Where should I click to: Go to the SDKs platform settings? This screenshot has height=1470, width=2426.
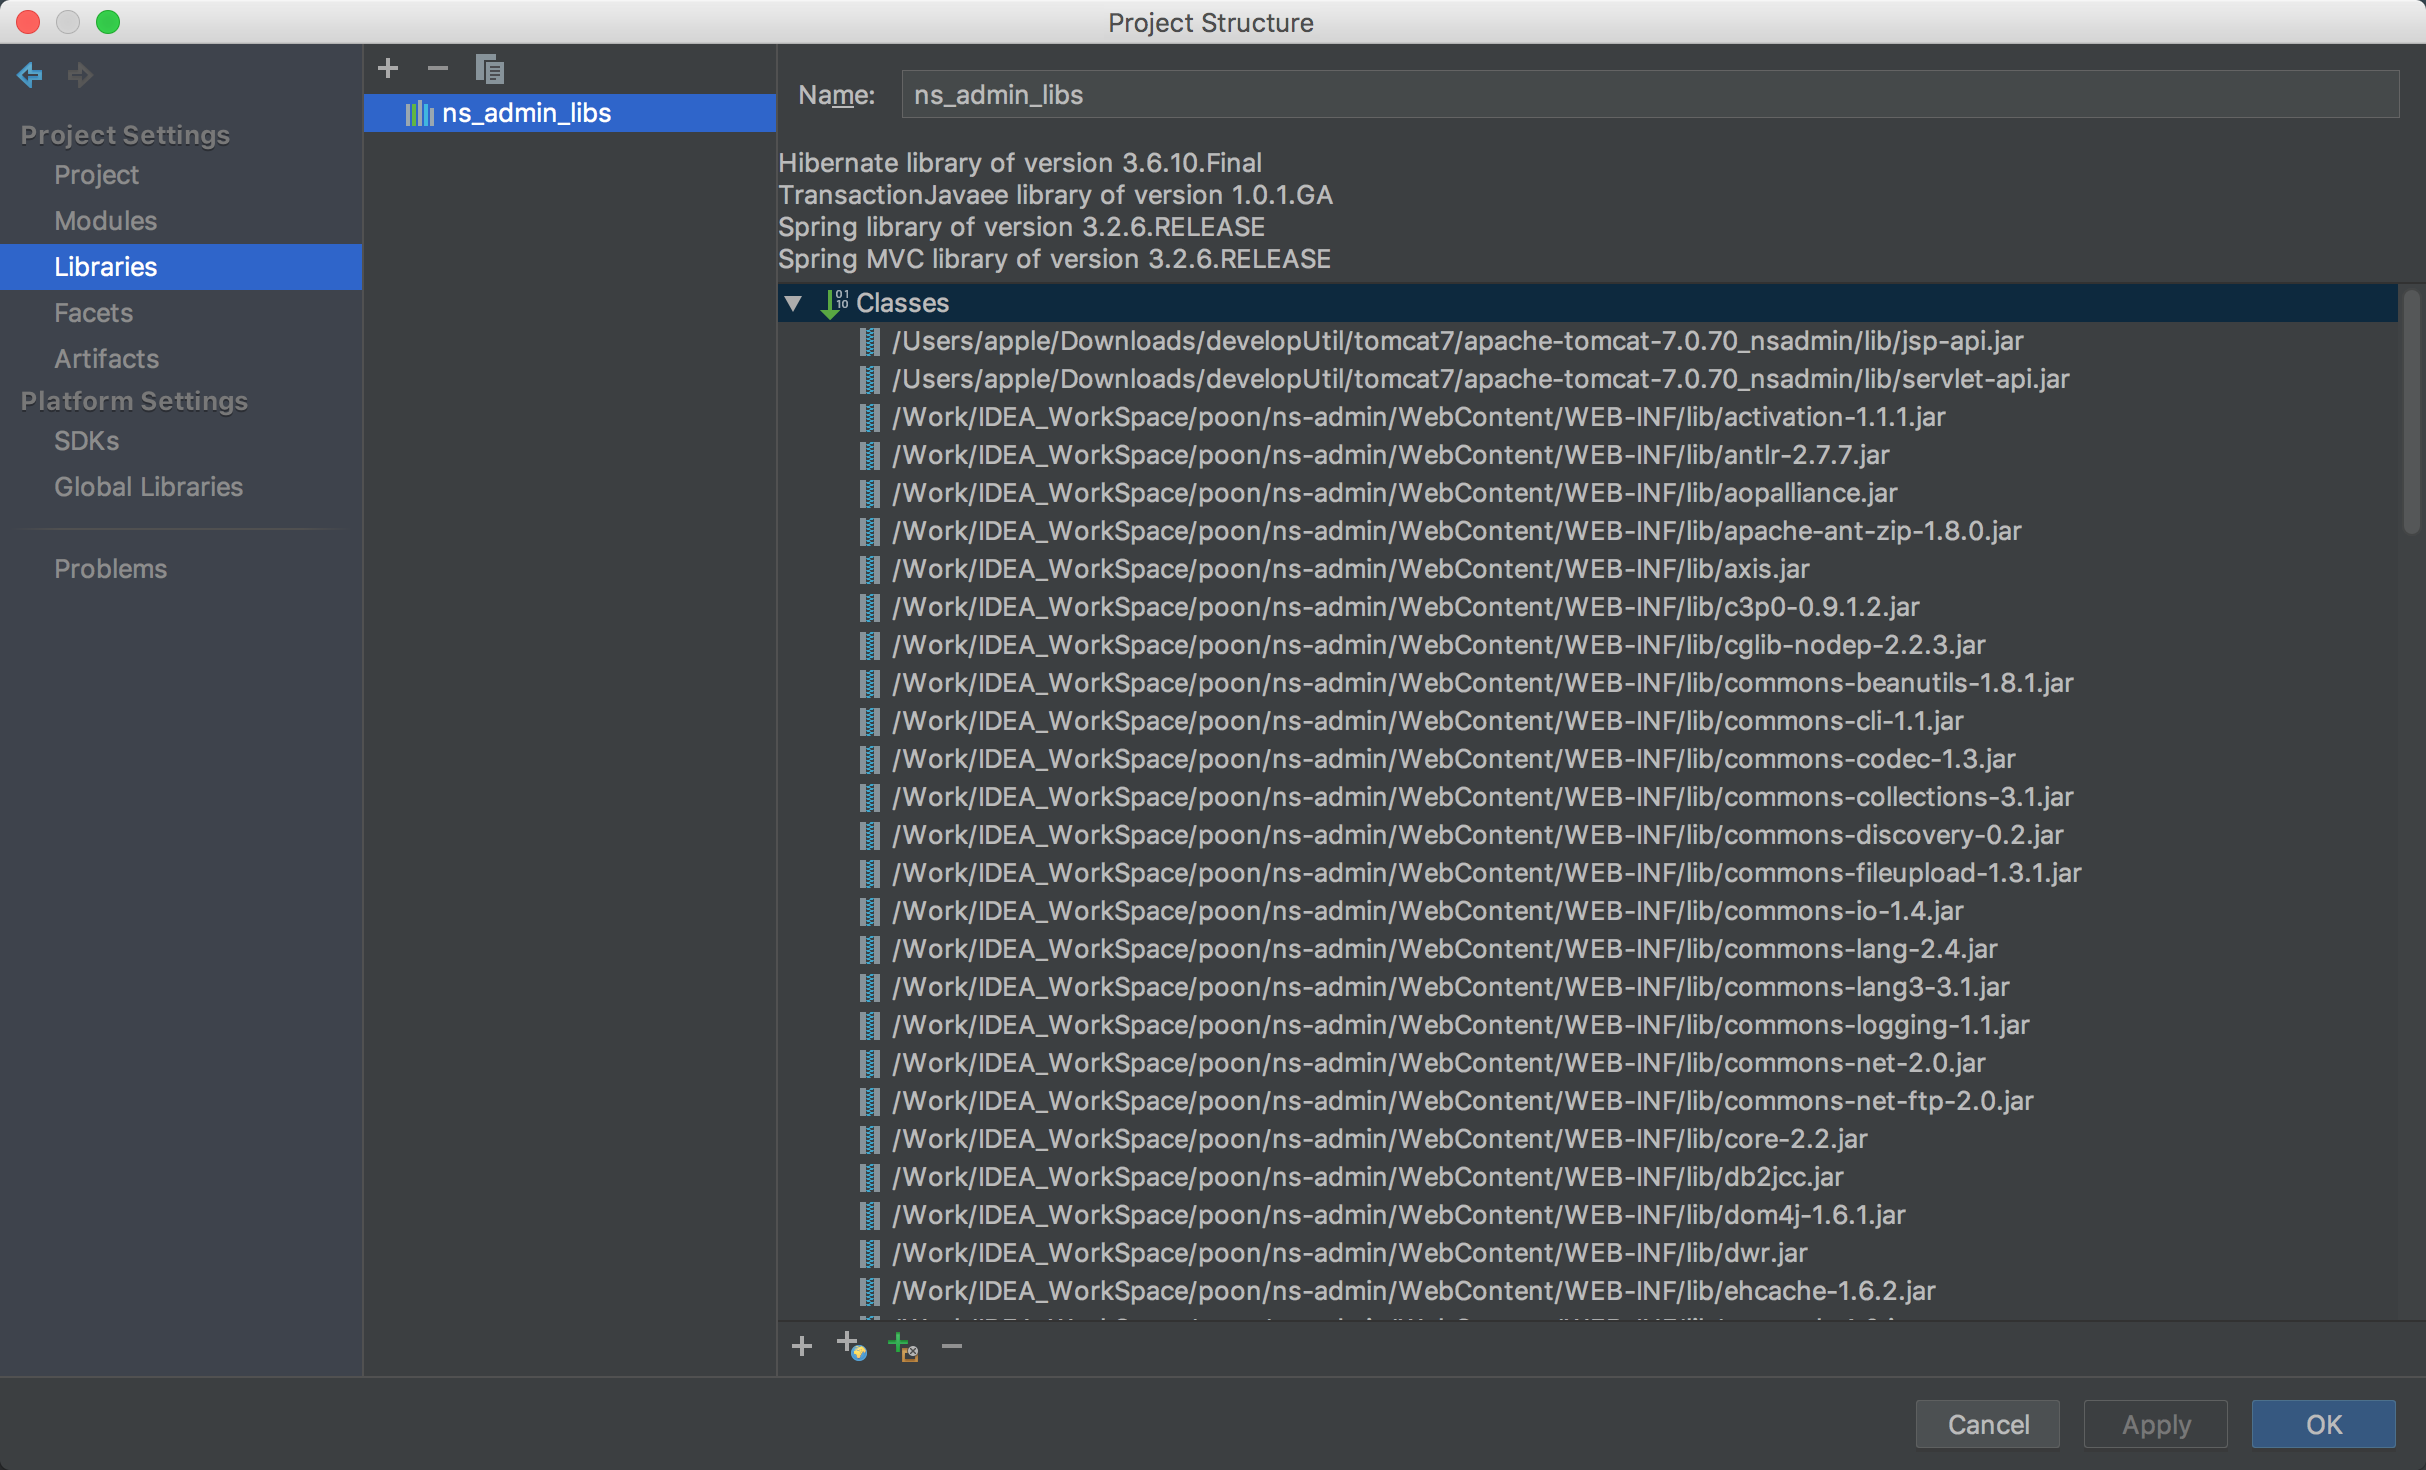click(x=86, y=441)
